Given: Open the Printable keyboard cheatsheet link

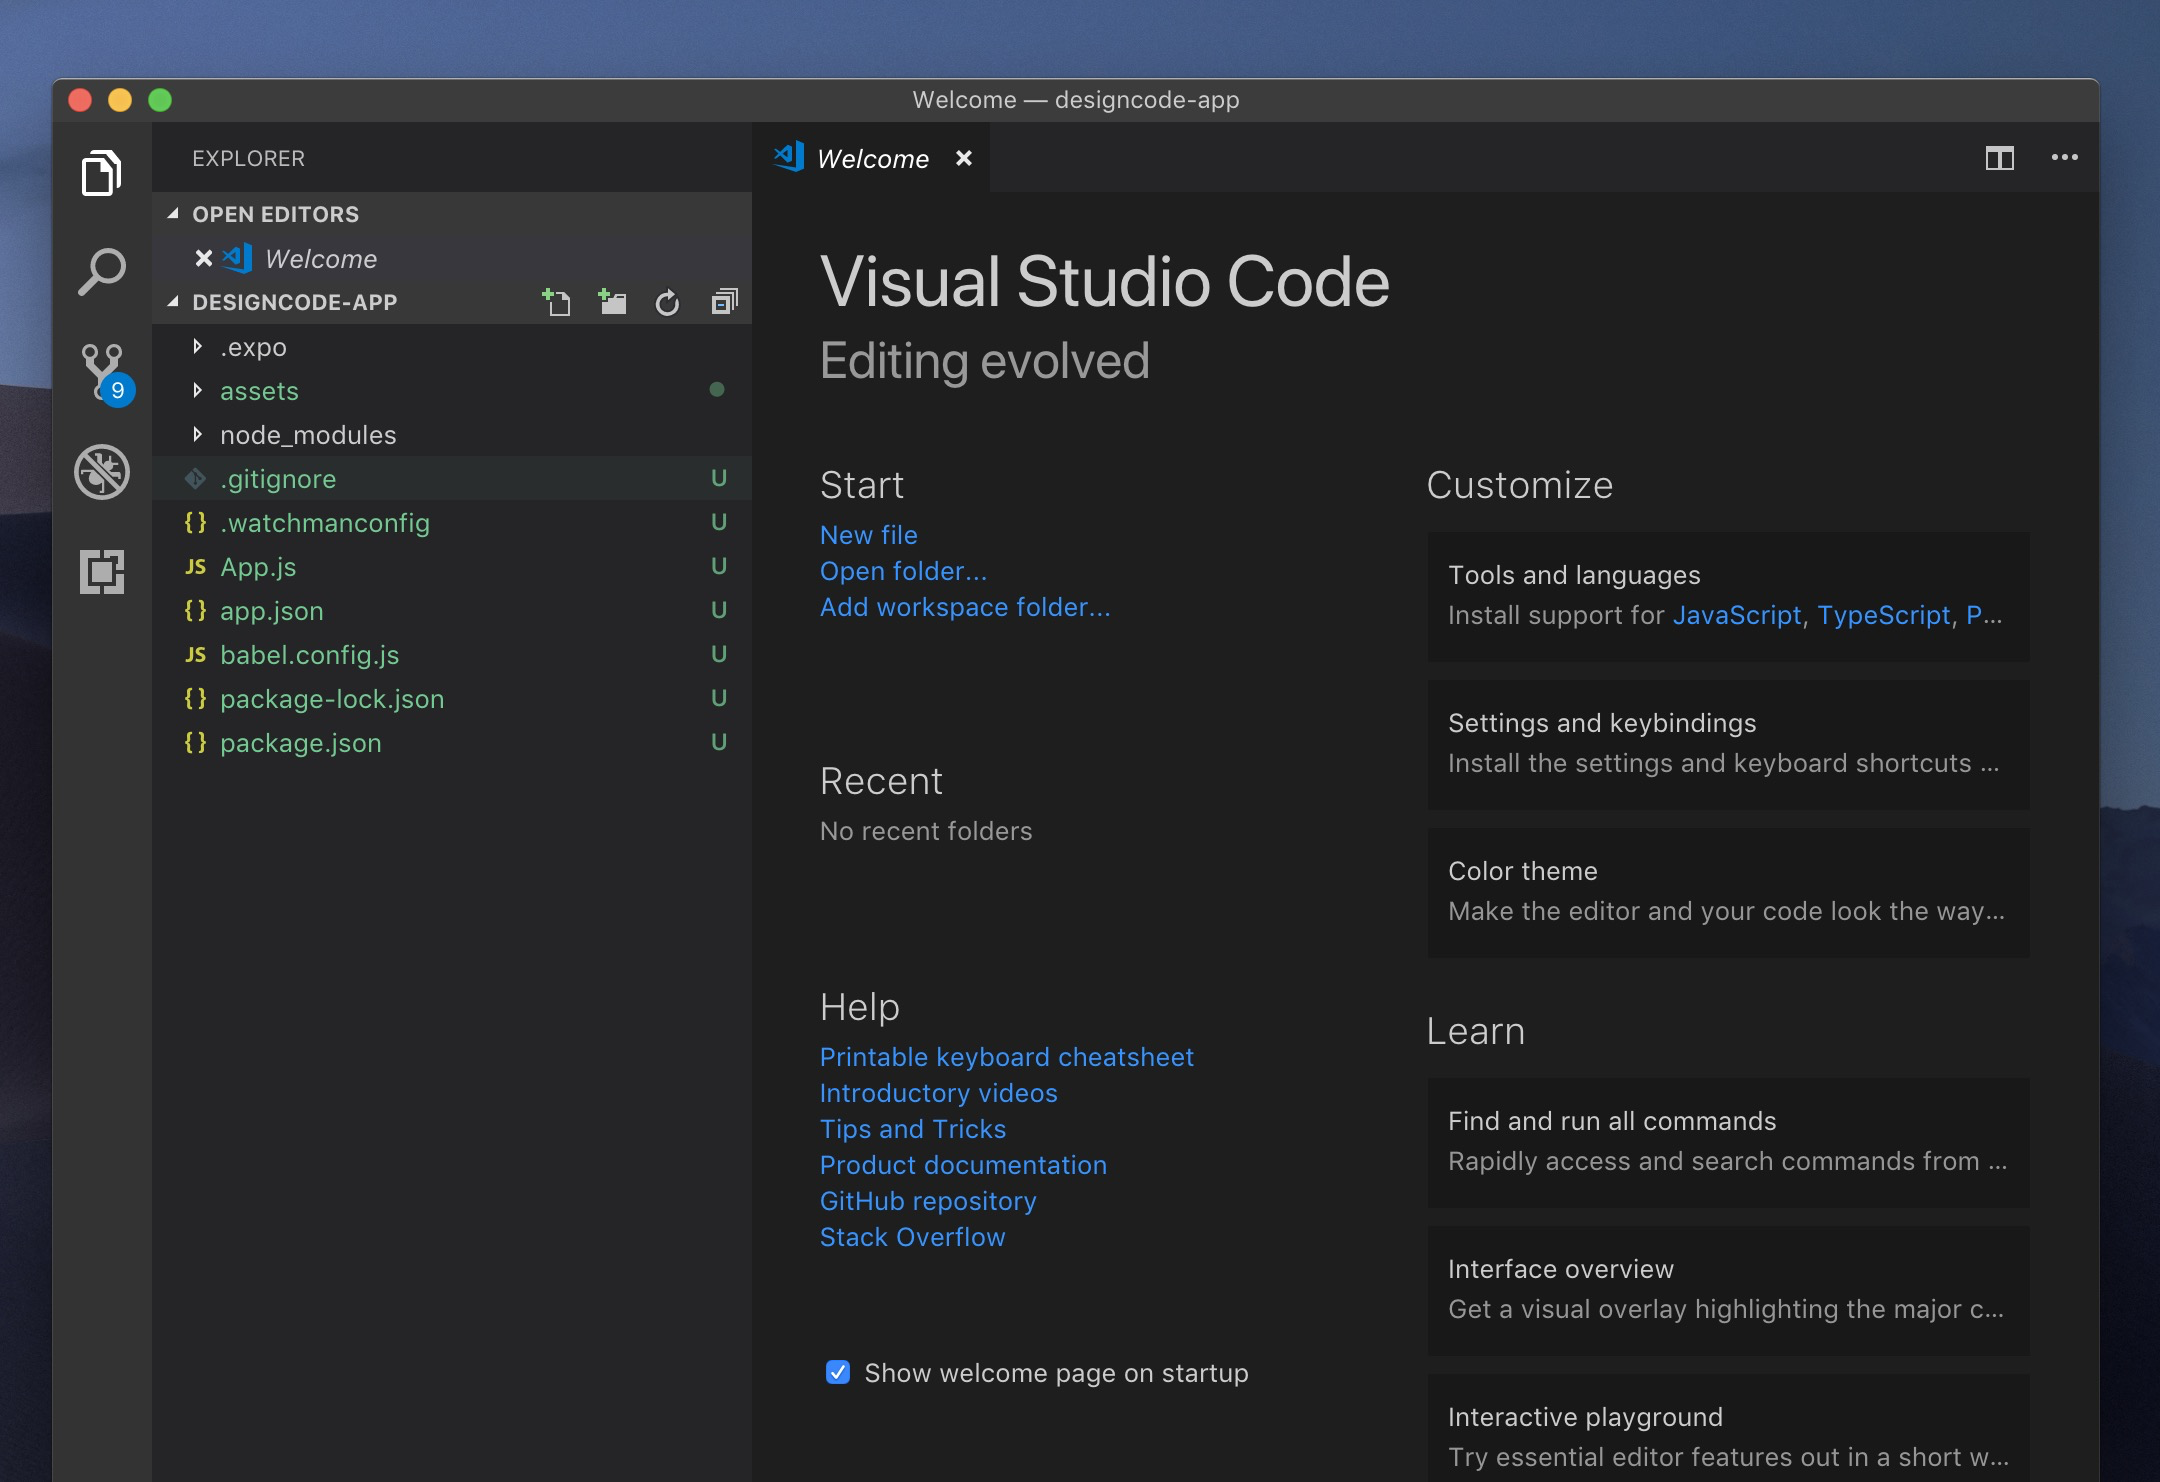Looking at the screenshot, I should pyautogui.click(x=1006, y=1057).
